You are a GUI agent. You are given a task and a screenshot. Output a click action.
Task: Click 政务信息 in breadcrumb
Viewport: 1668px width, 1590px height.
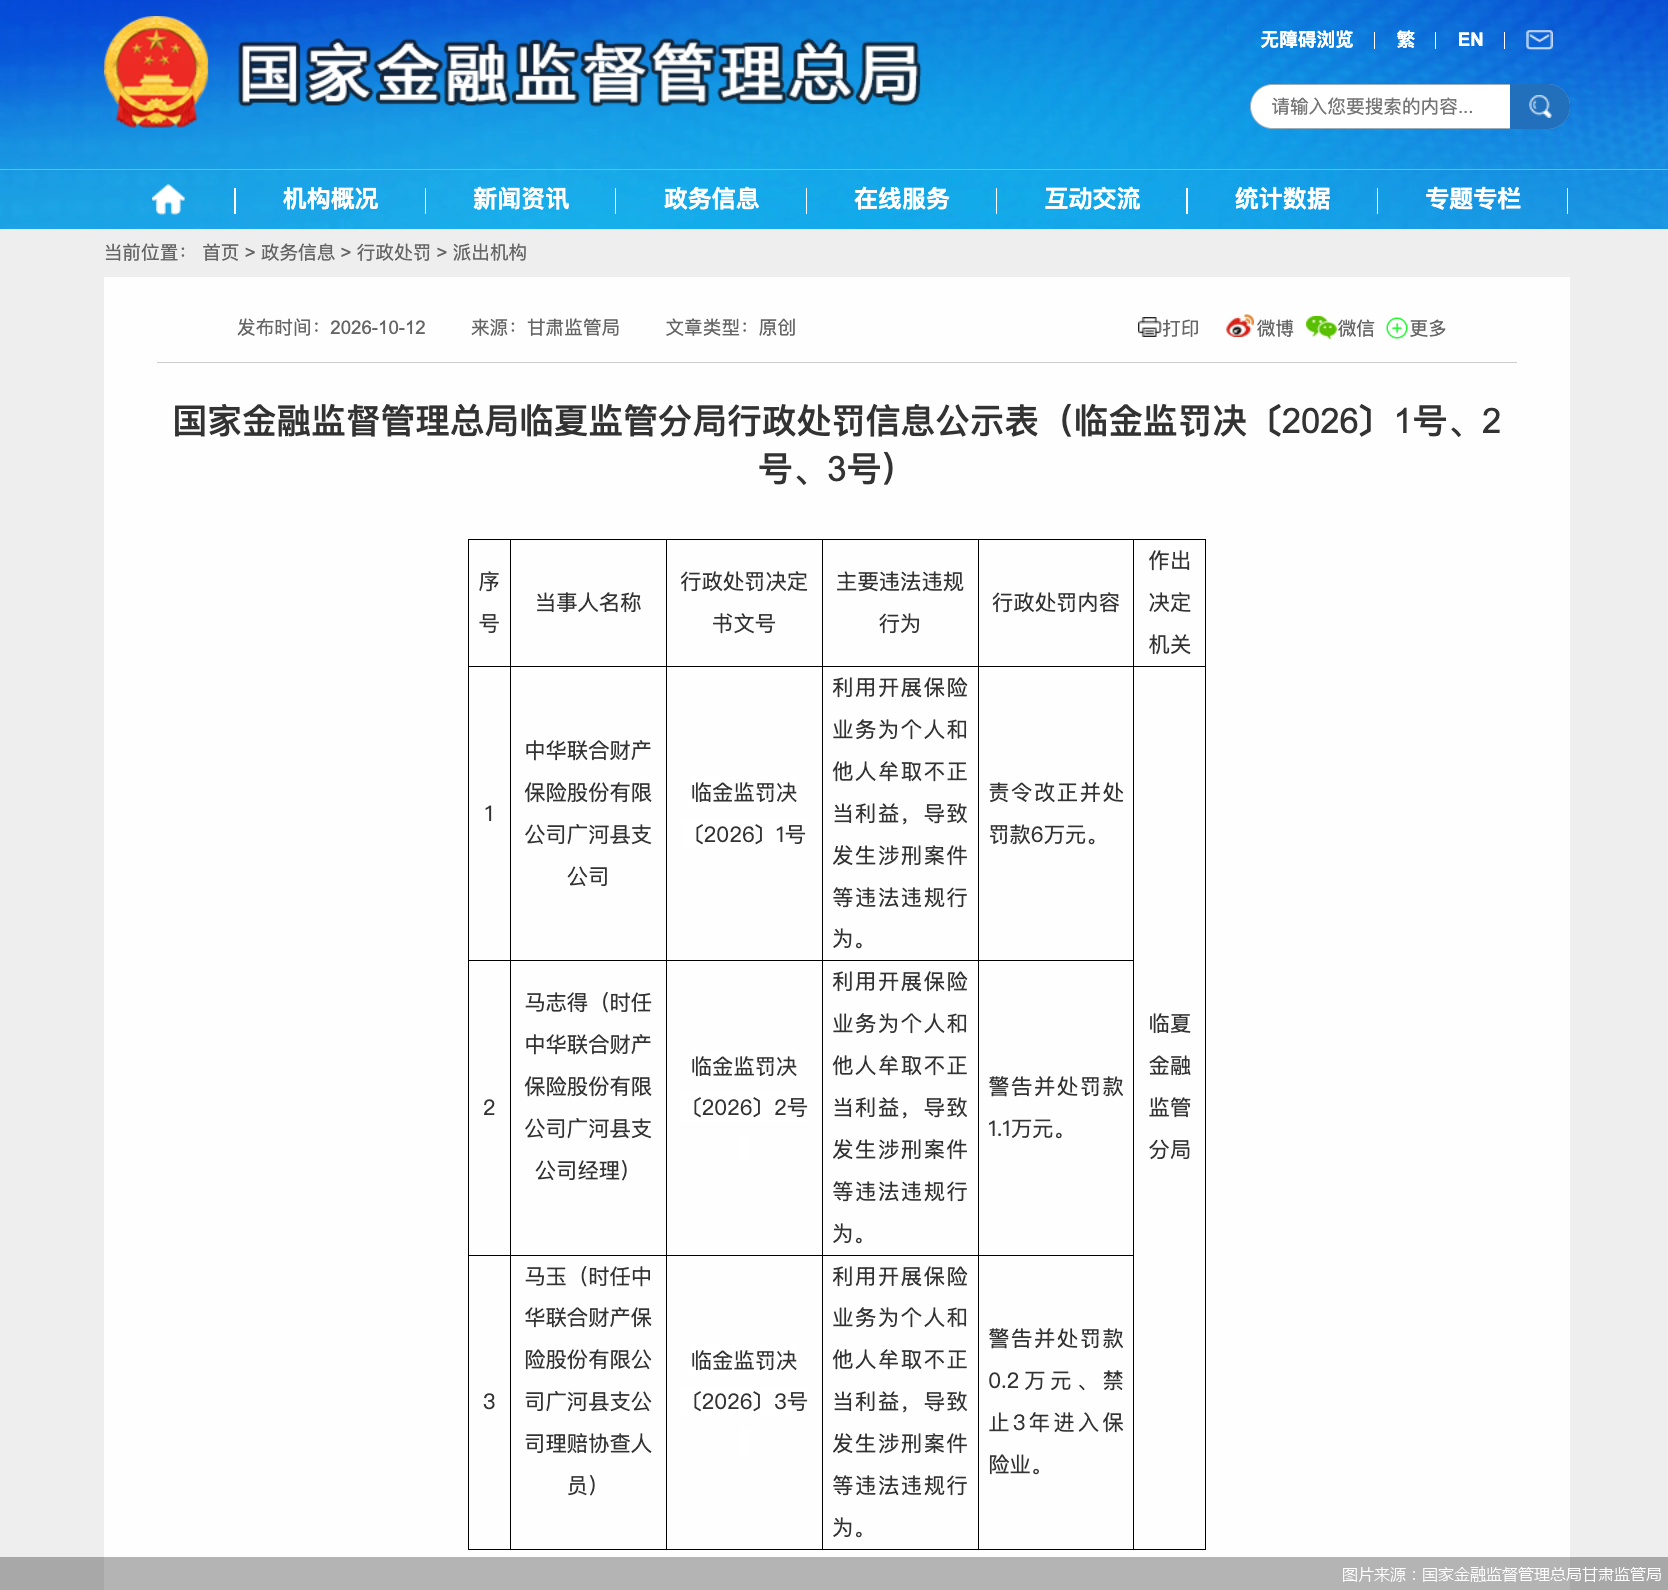298,252
